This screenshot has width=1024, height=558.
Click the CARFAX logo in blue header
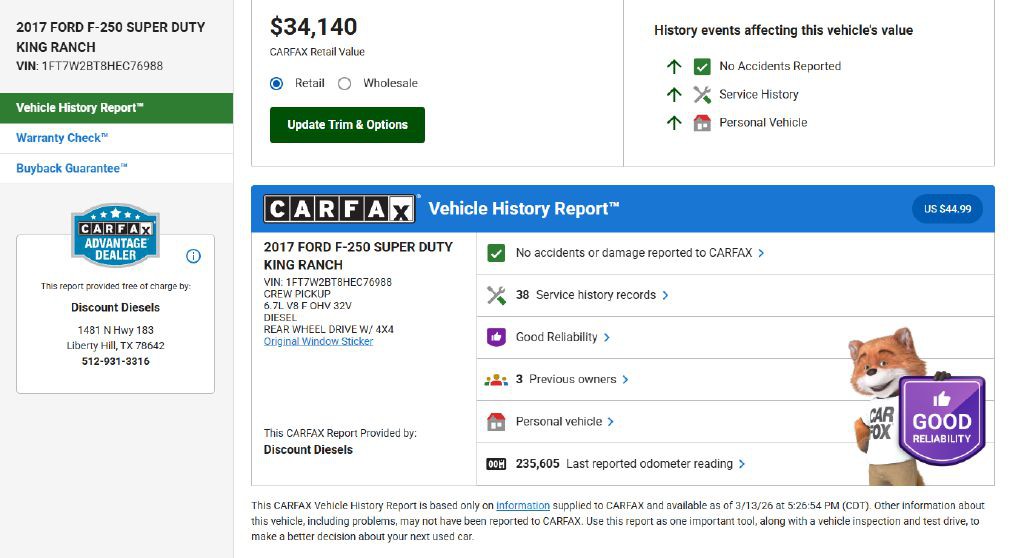tap(338, 209)
